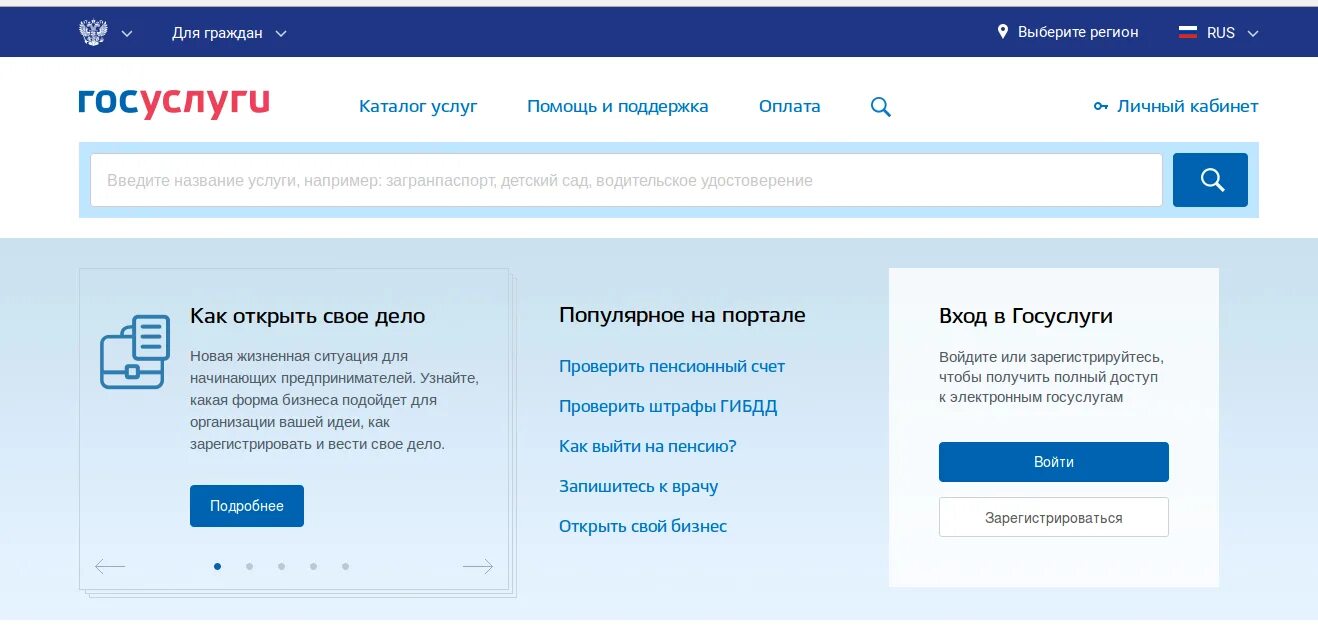The height and width of the screenshot is (634, 1318).
Task: Click the blue search button with magnifier
Action: tap(1210, 180)
